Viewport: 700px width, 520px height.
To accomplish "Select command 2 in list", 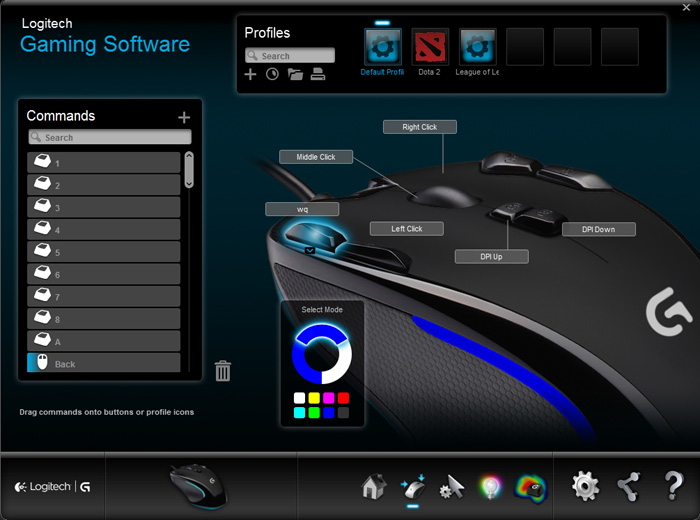I will tap(104, 185).
